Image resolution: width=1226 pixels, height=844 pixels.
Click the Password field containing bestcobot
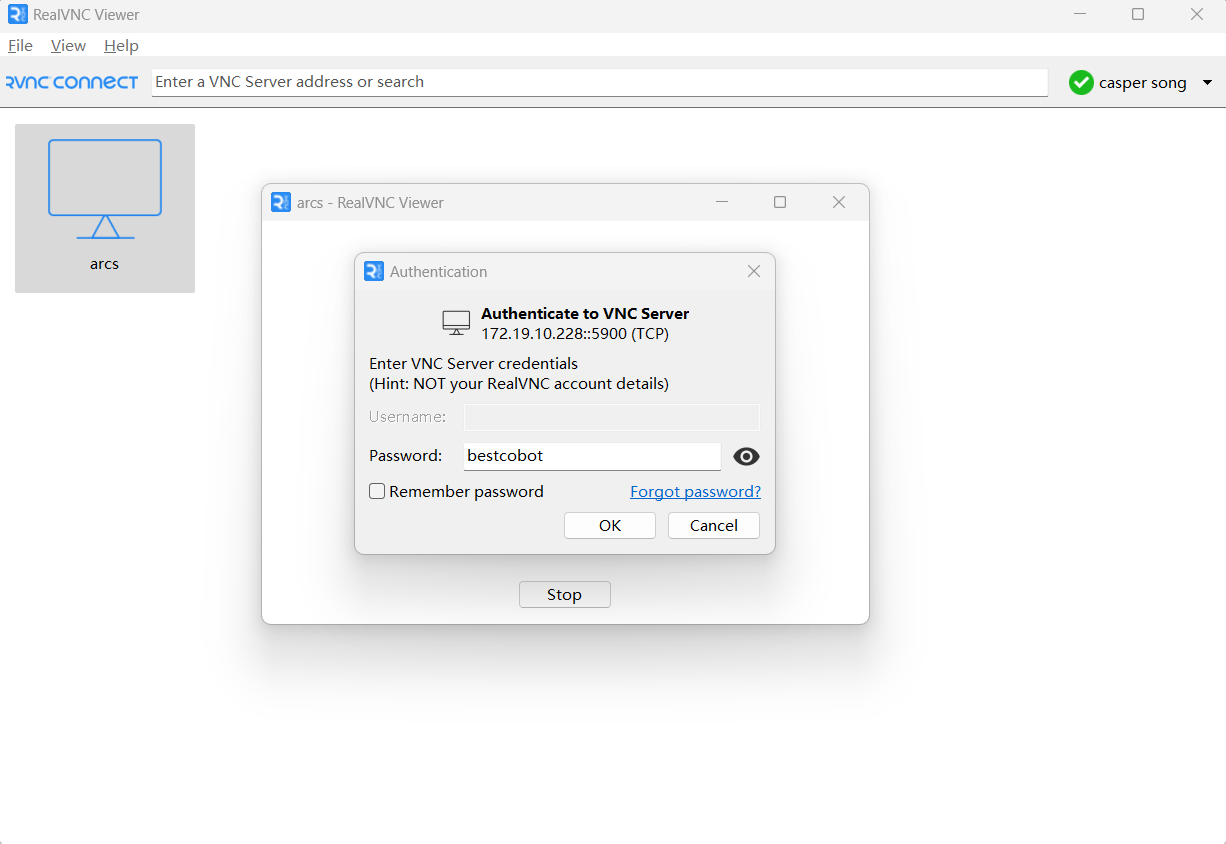coord(592,456)
